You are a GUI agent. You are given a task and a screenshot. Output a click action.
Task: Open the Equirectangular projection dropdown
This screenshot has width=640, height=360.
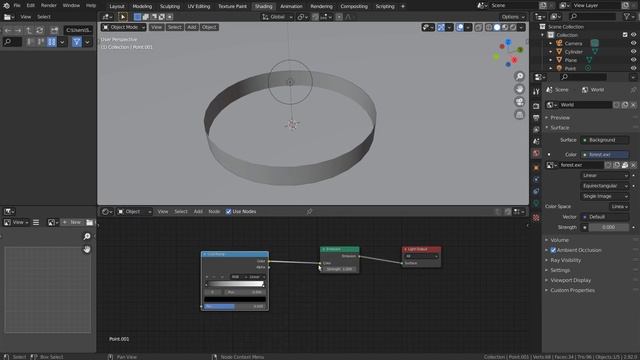coord(604,186)
